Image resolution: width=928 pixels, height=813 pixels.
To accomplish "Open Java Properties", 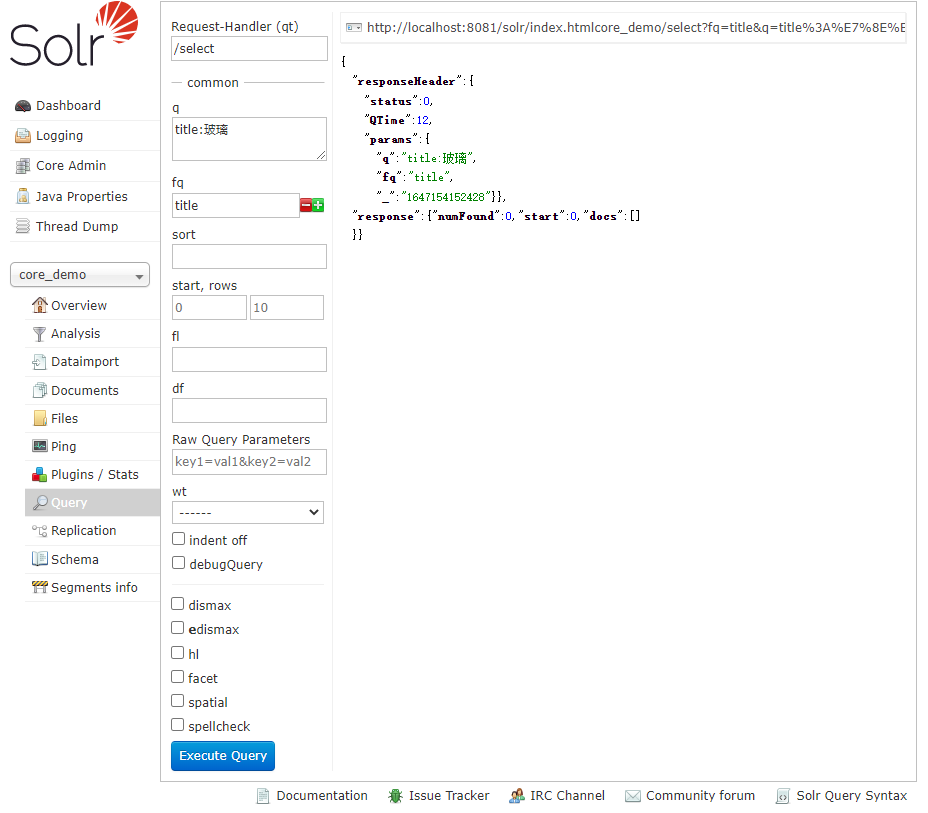I will tap(82, 196).
